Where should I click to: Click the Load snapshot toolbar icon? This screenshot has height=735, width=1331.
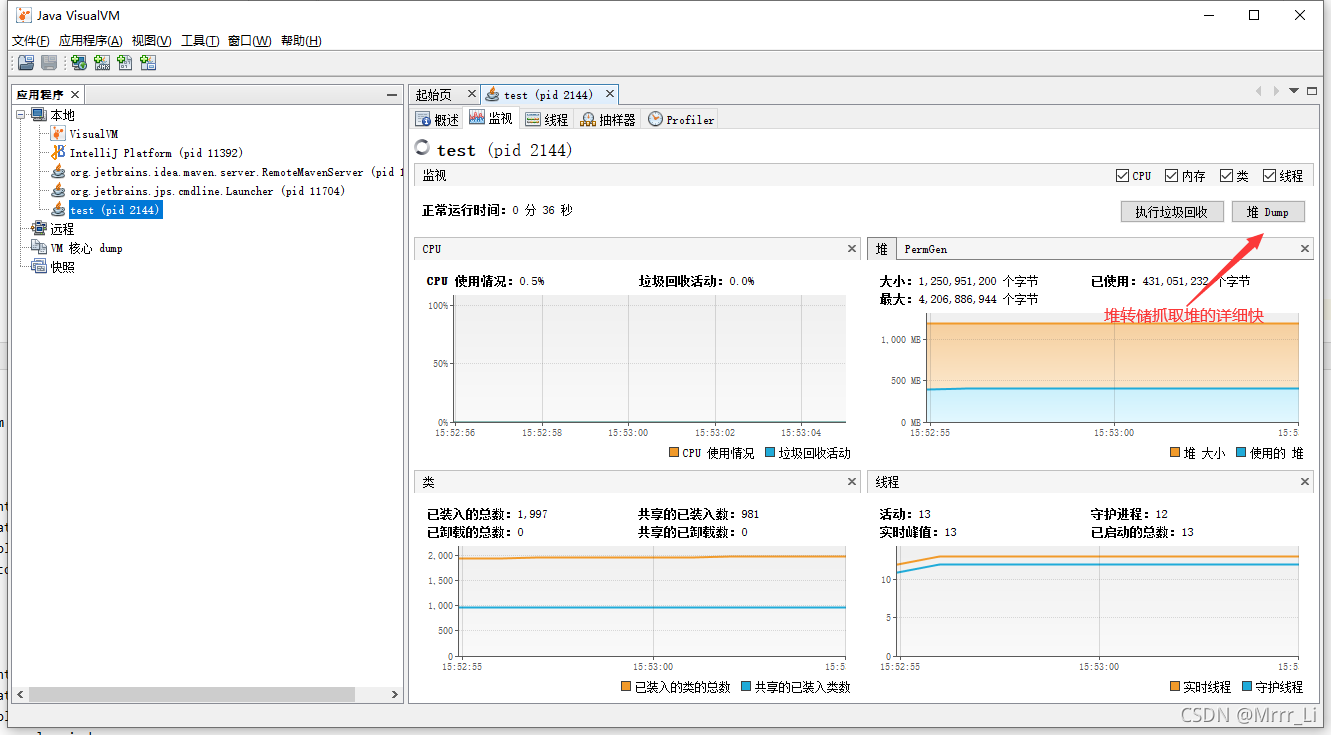tap(26, 63)
